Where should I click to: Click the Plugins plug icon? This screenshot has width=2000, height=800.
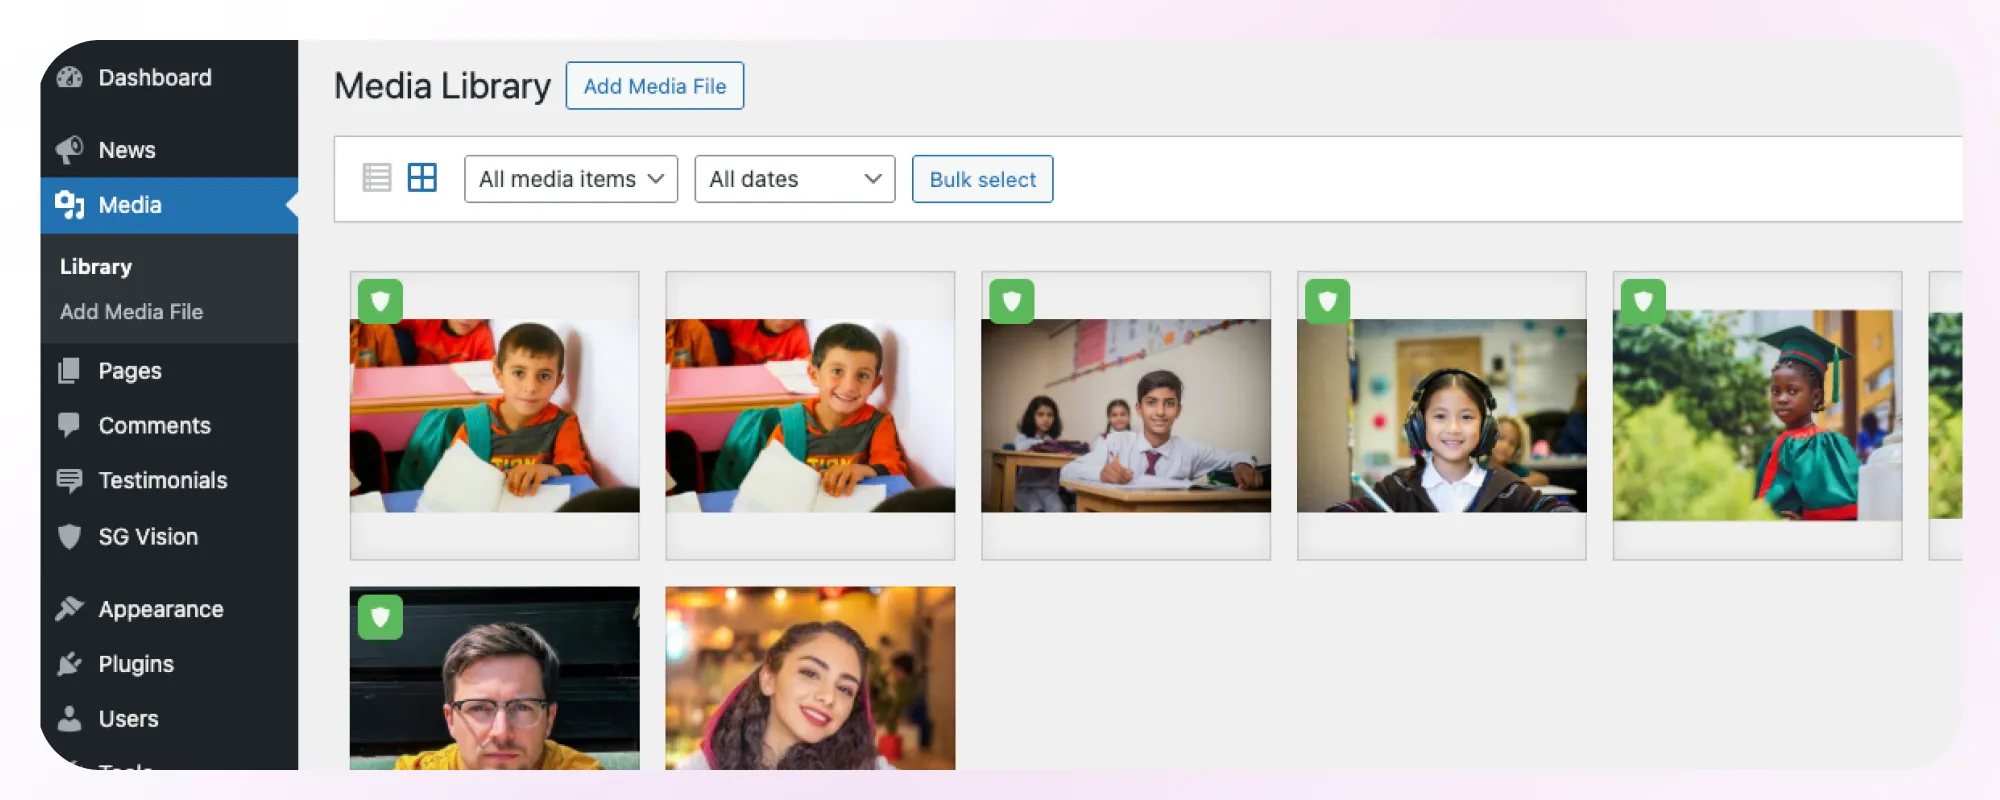coord(70,664)
